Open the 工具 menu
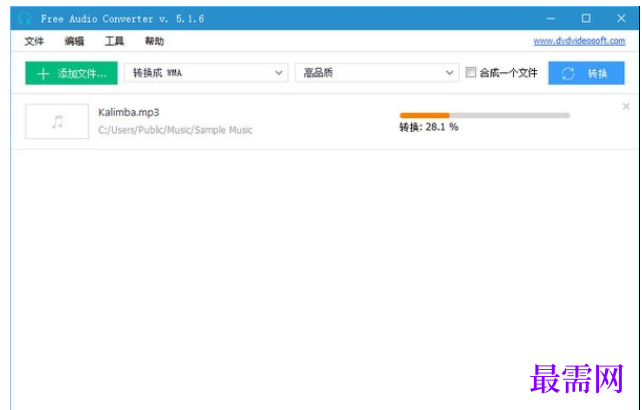This screenshot has width=642, height=410. click(x=114, y=41)
